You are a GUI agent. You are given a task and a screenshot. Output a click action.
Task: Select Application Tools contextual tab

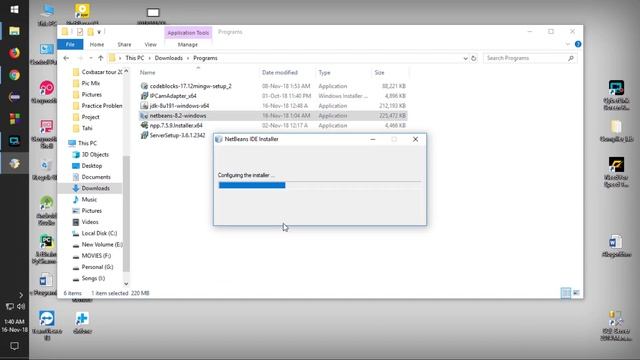(x=188, y=33)
